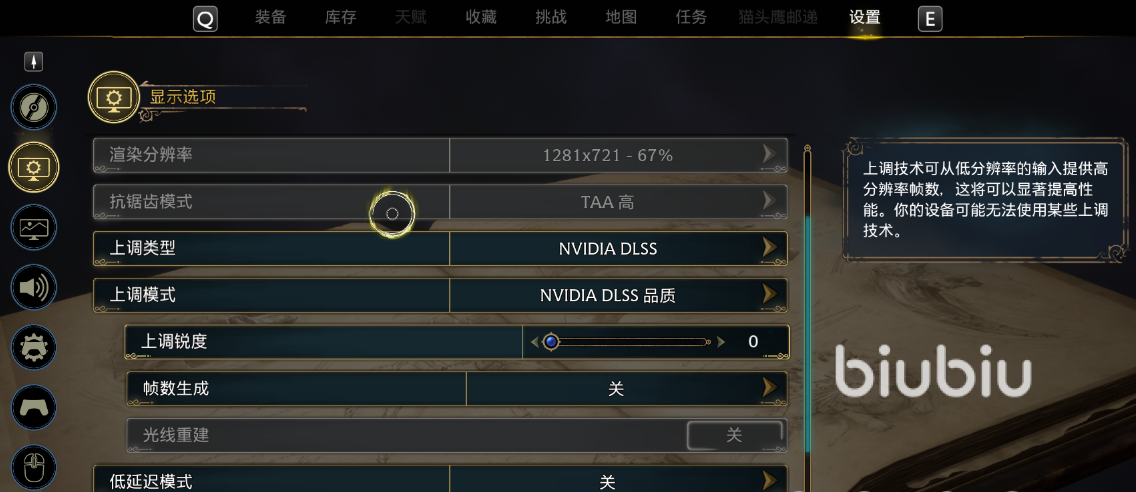
Task: Toggle the 光线重建 switch
Action: (x=734, y=435)
